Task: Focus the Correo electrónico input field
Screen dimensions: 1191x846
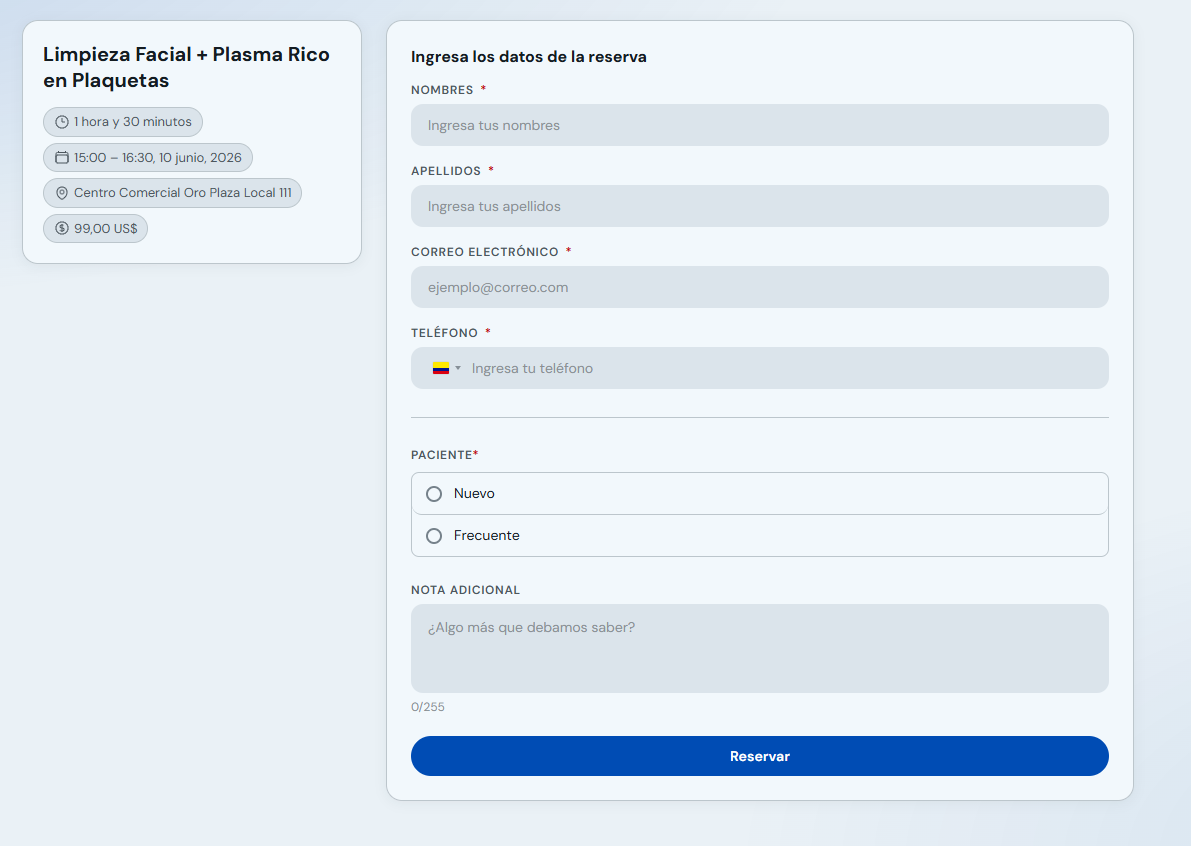Action: 760,287
